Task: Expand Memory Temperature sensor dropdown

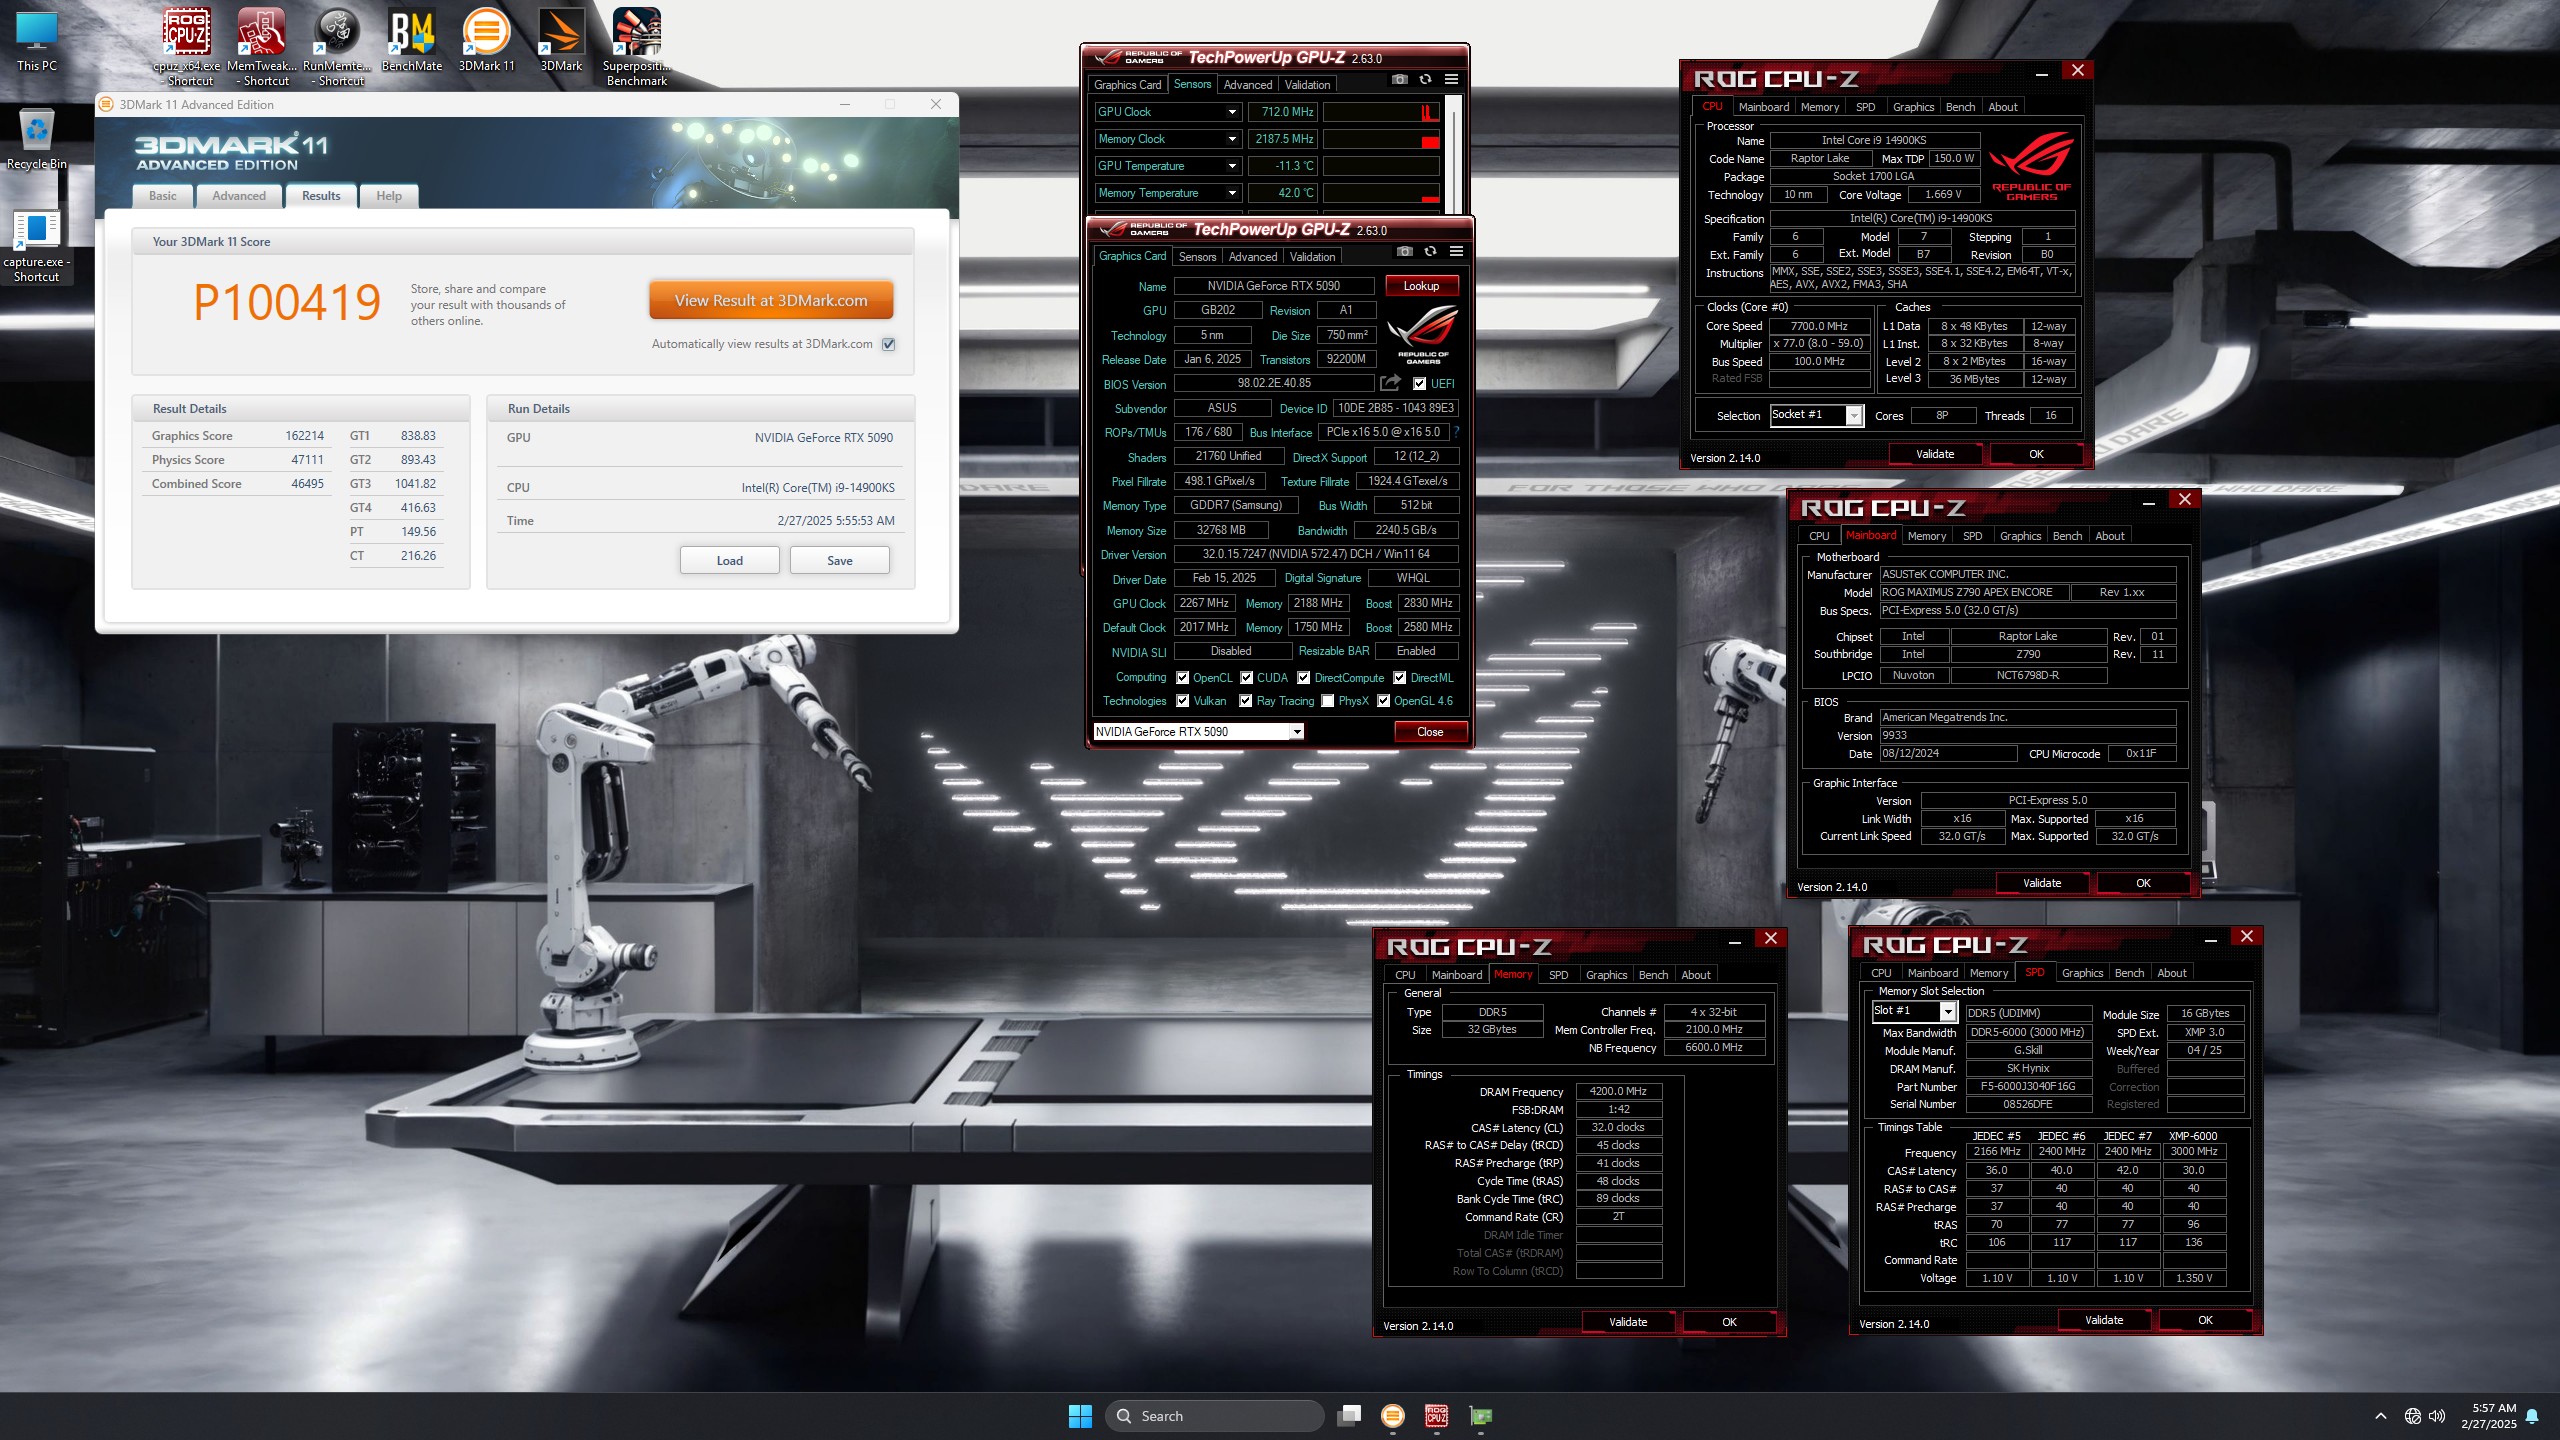Action: click(x=1232, y=193)
